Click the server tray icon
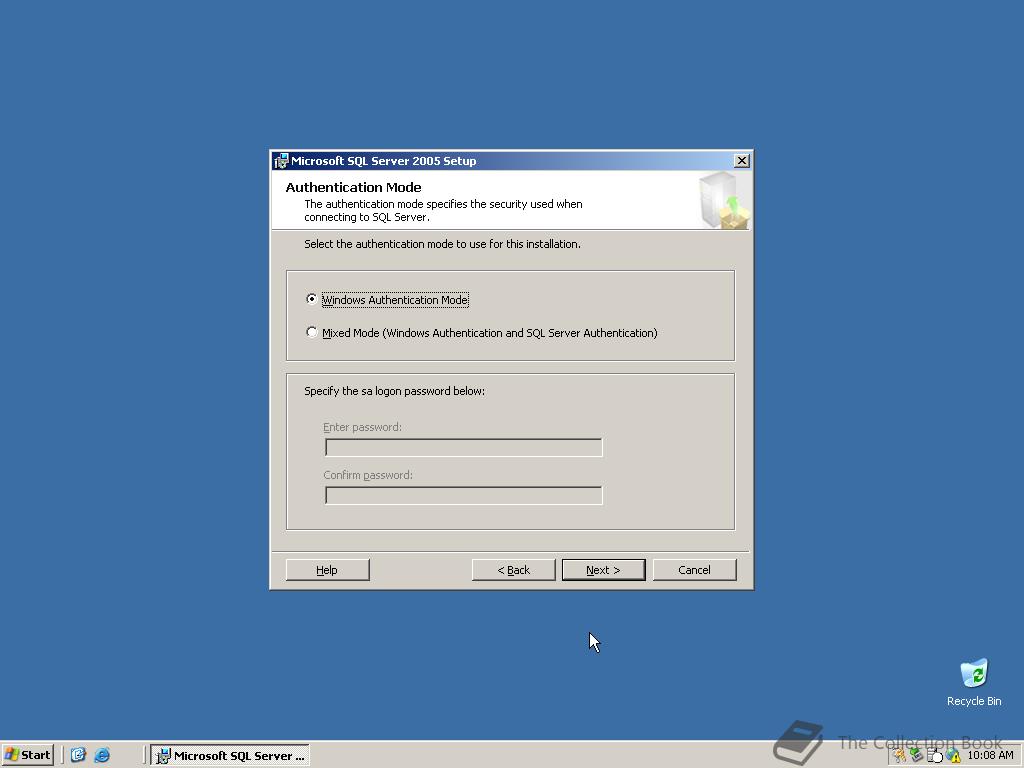 point(935,756)
